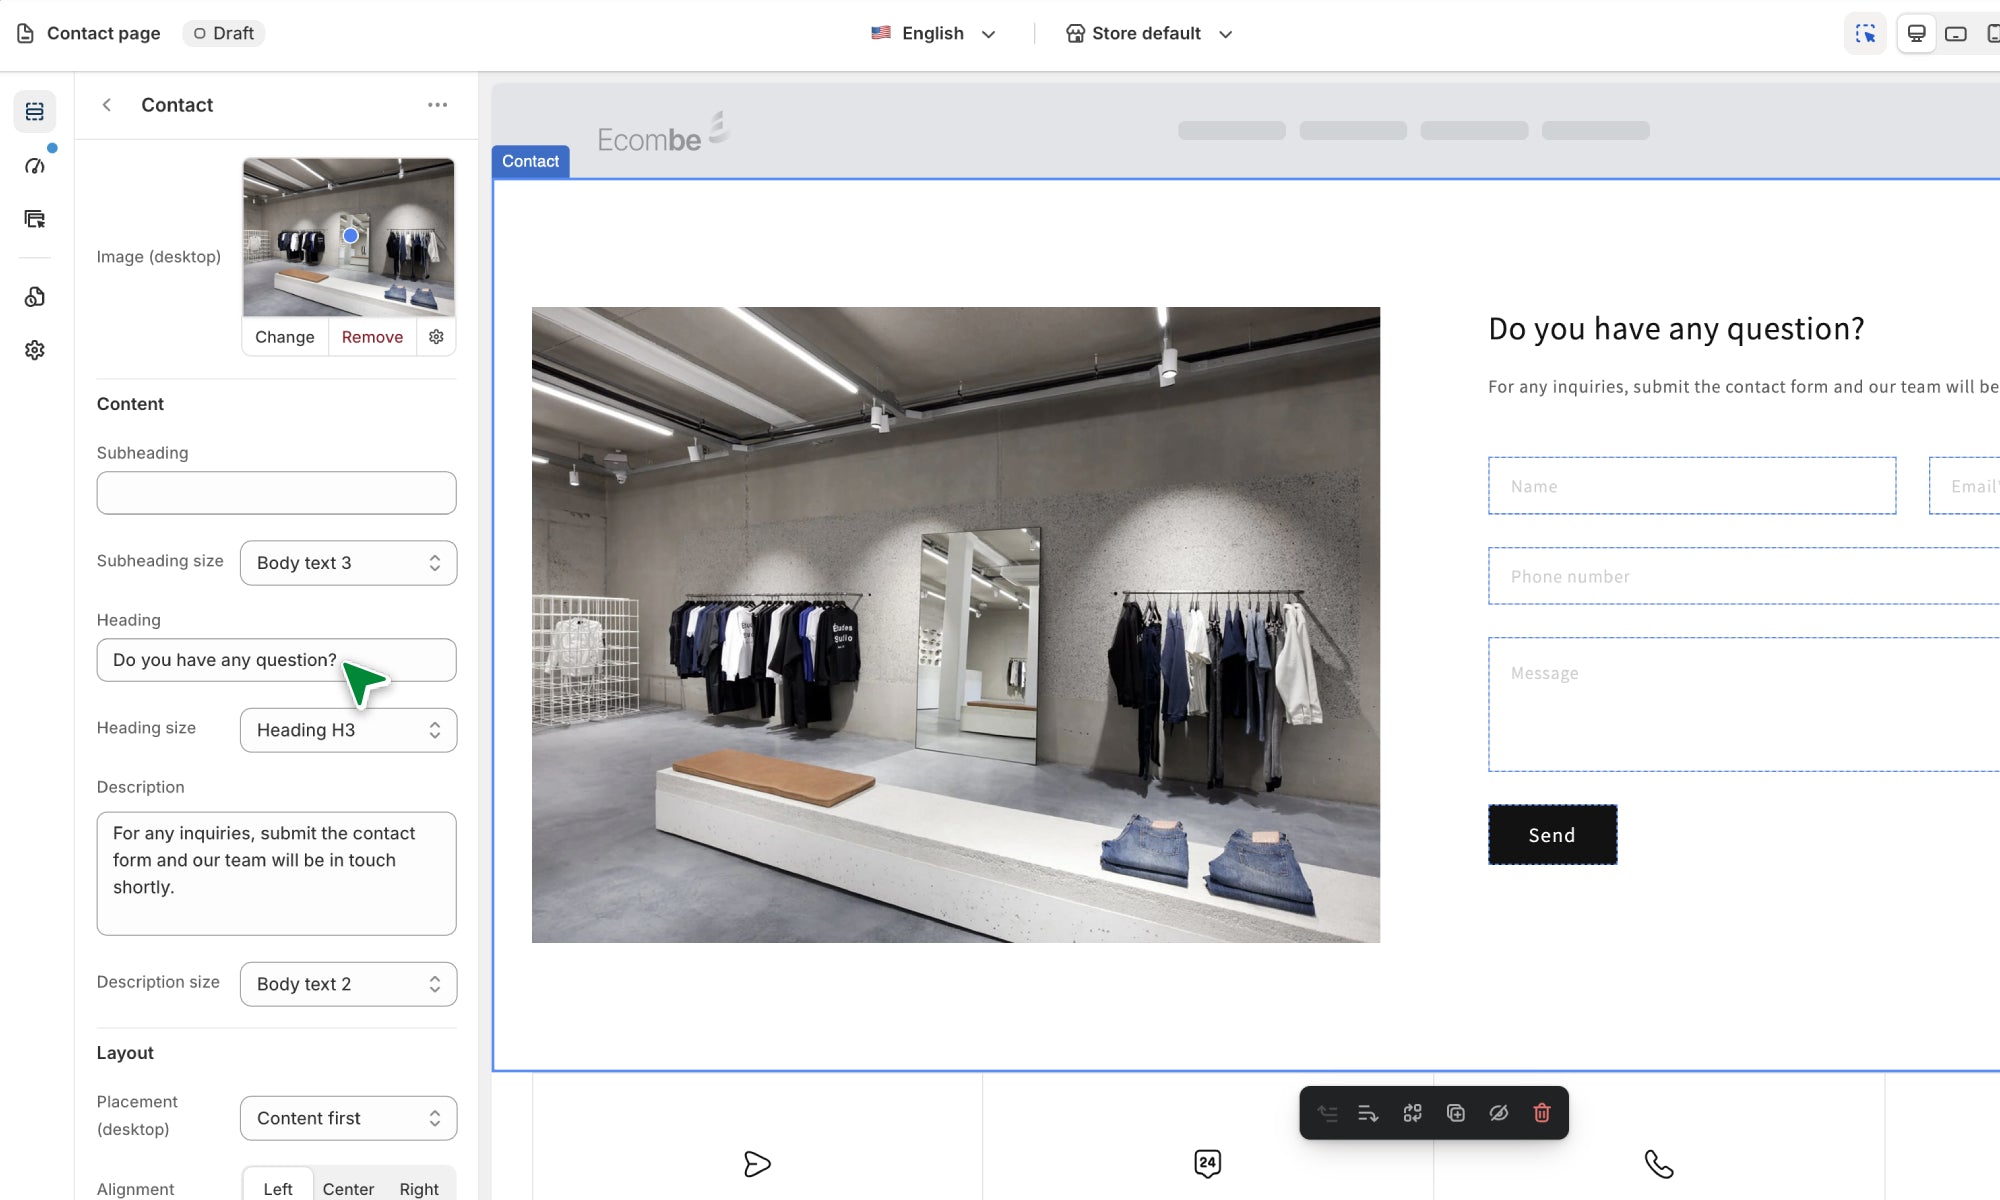The width and height of the screenshot is (2000, 1200).
Task: Duplicate section from the floating toolbar
Action: 1456,1113
